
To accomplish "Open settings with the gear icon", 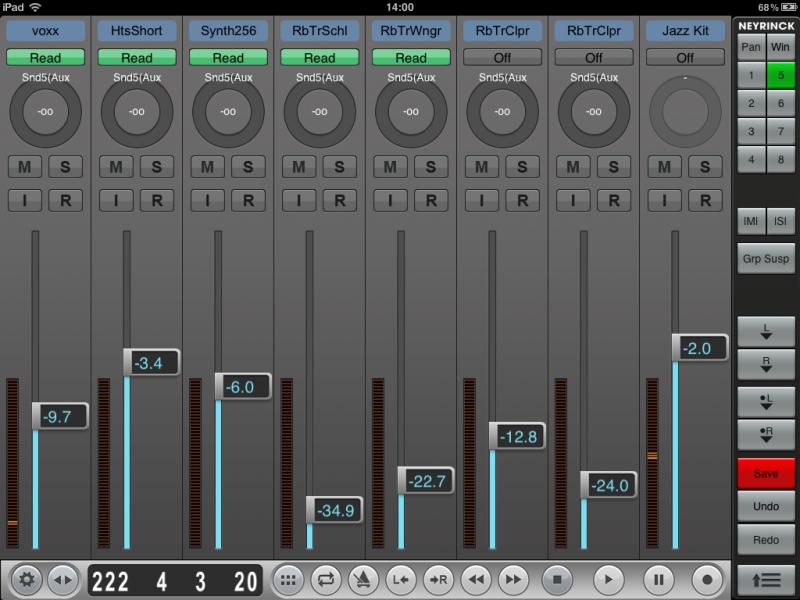I will (26, 580).
